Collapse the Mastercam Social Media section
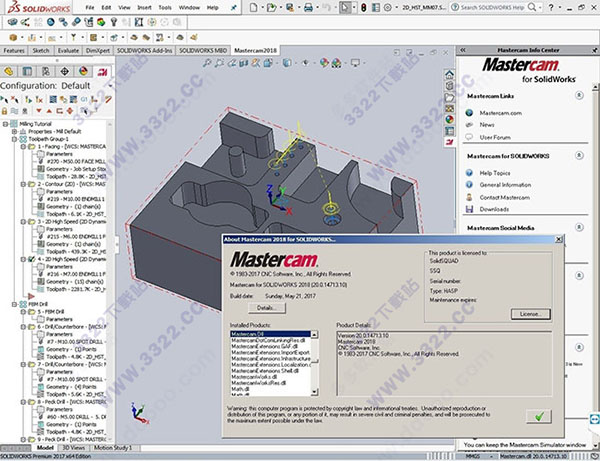The image size is (600, 461). click(x=579, y=227)
